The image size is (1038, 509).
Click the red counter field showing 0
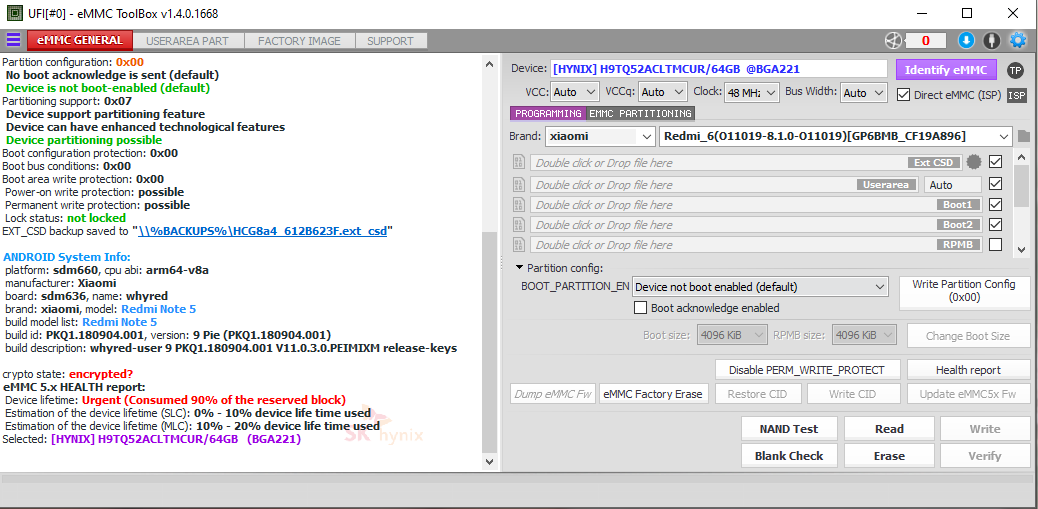(x=925, y=41)
